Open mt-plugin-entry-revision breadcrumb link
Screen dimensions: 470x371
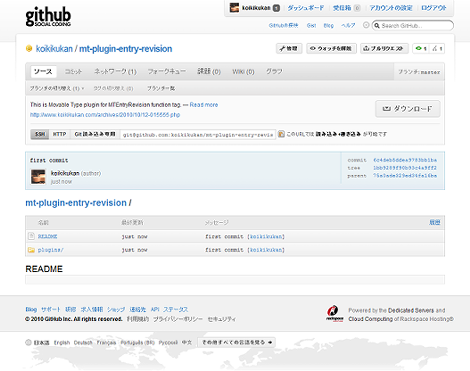point(76,203)
